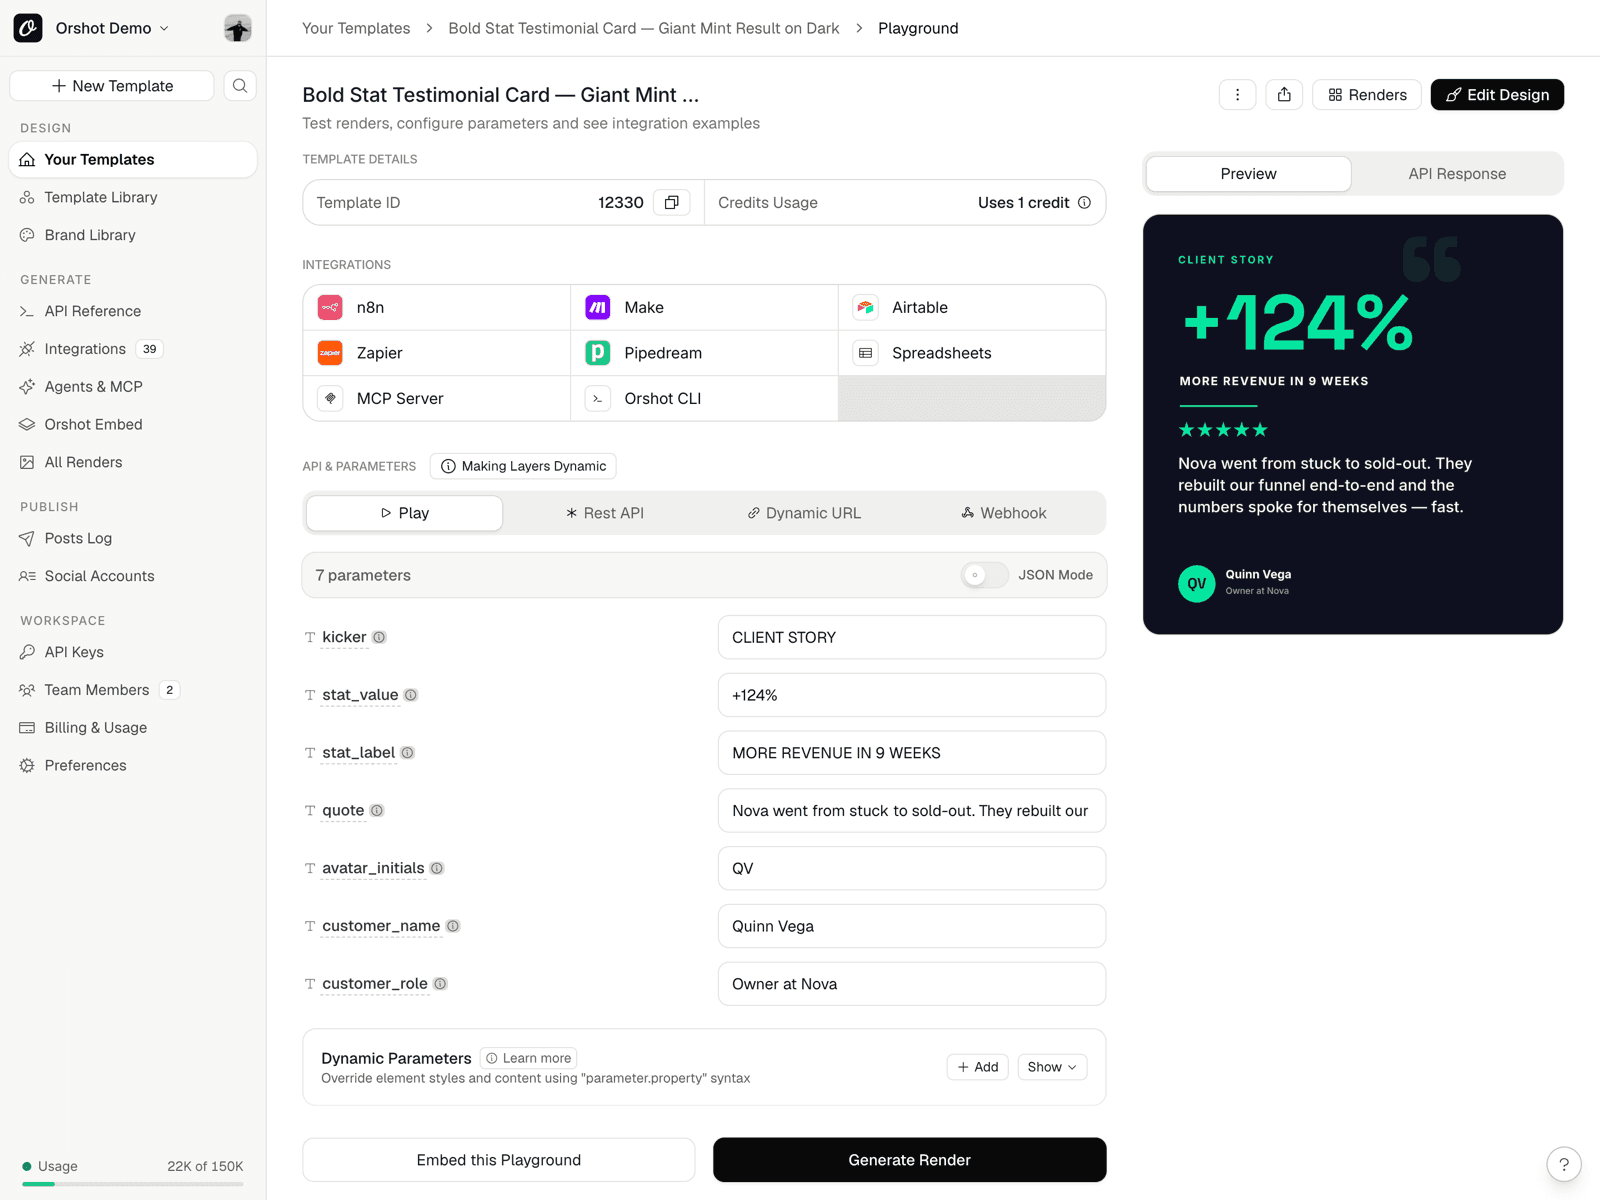Open the Pipedream integration
This screenshot has width=1600, height=1200.
704,353
